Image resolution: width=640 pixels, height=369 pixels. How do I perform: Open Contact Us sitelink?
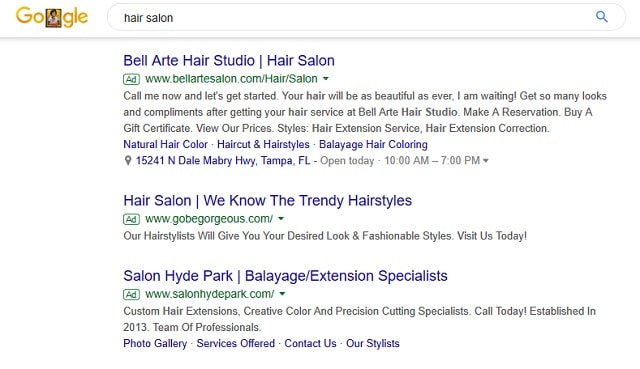tap(310, 343)
